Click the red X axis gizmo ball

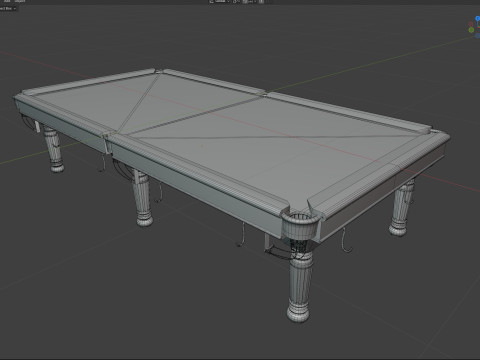click(x=471, y=24)
